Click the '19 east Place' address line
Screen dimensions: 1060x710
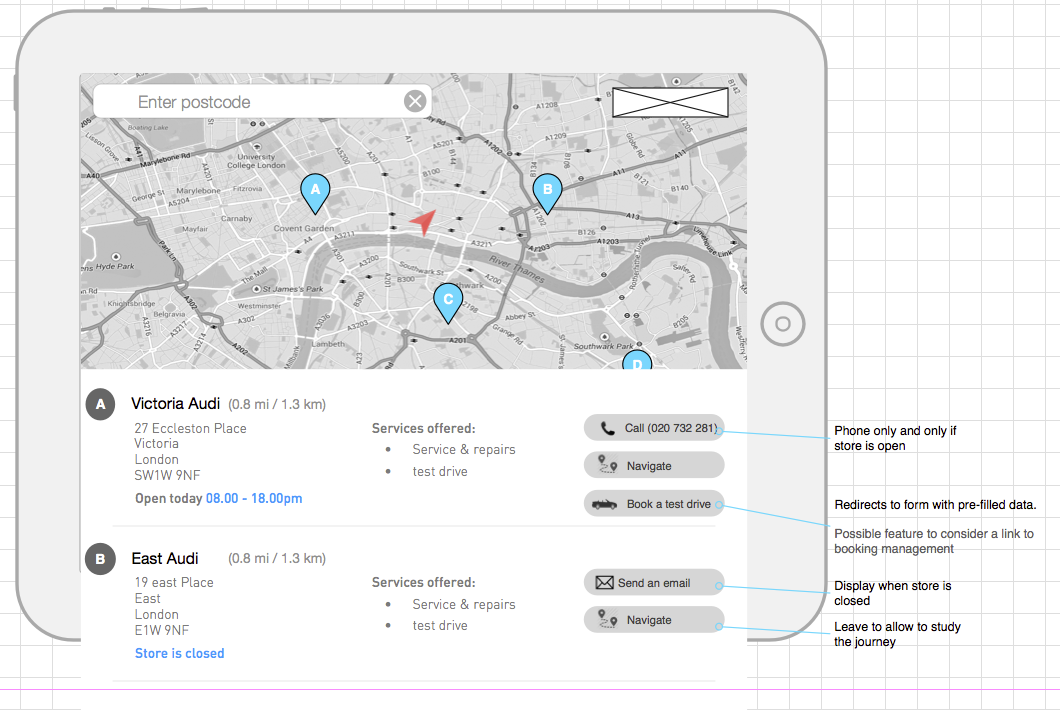point(174,582)
